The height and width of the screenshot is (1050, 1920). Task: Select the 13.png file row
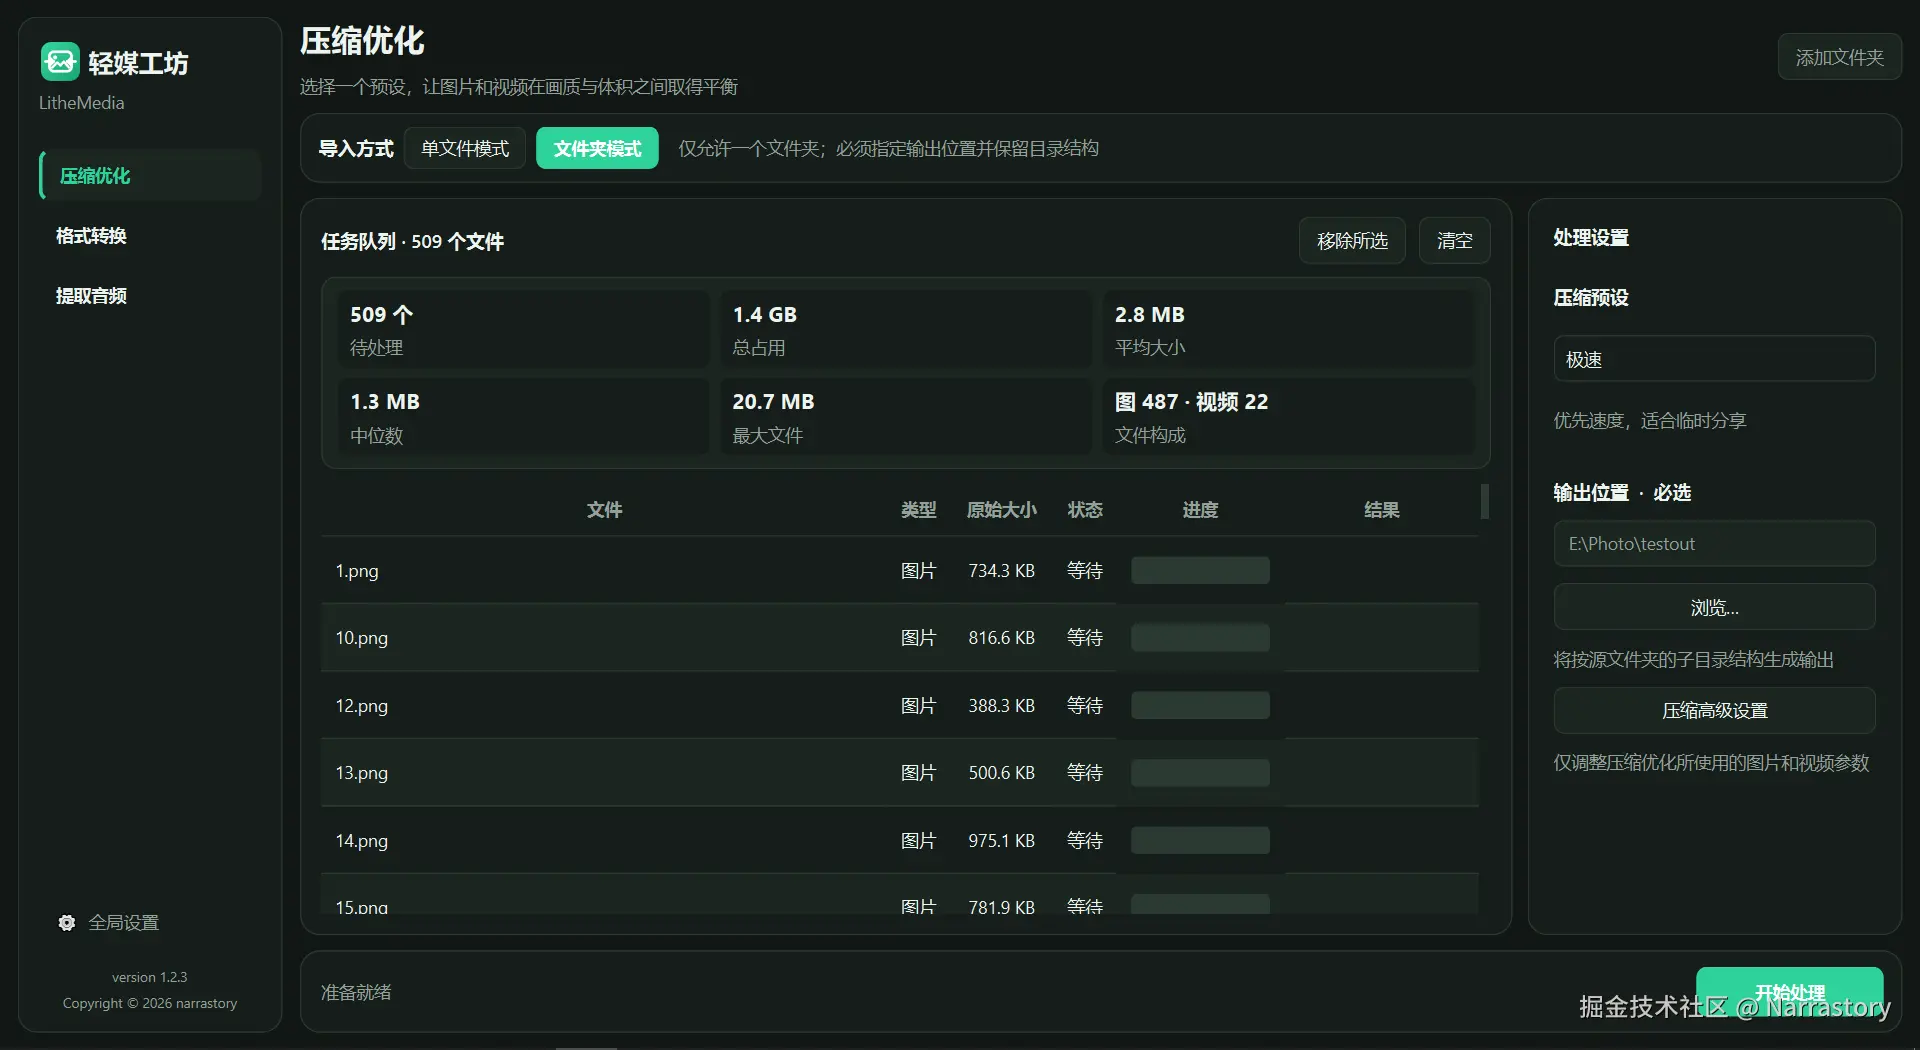click(x=900, y=772)
